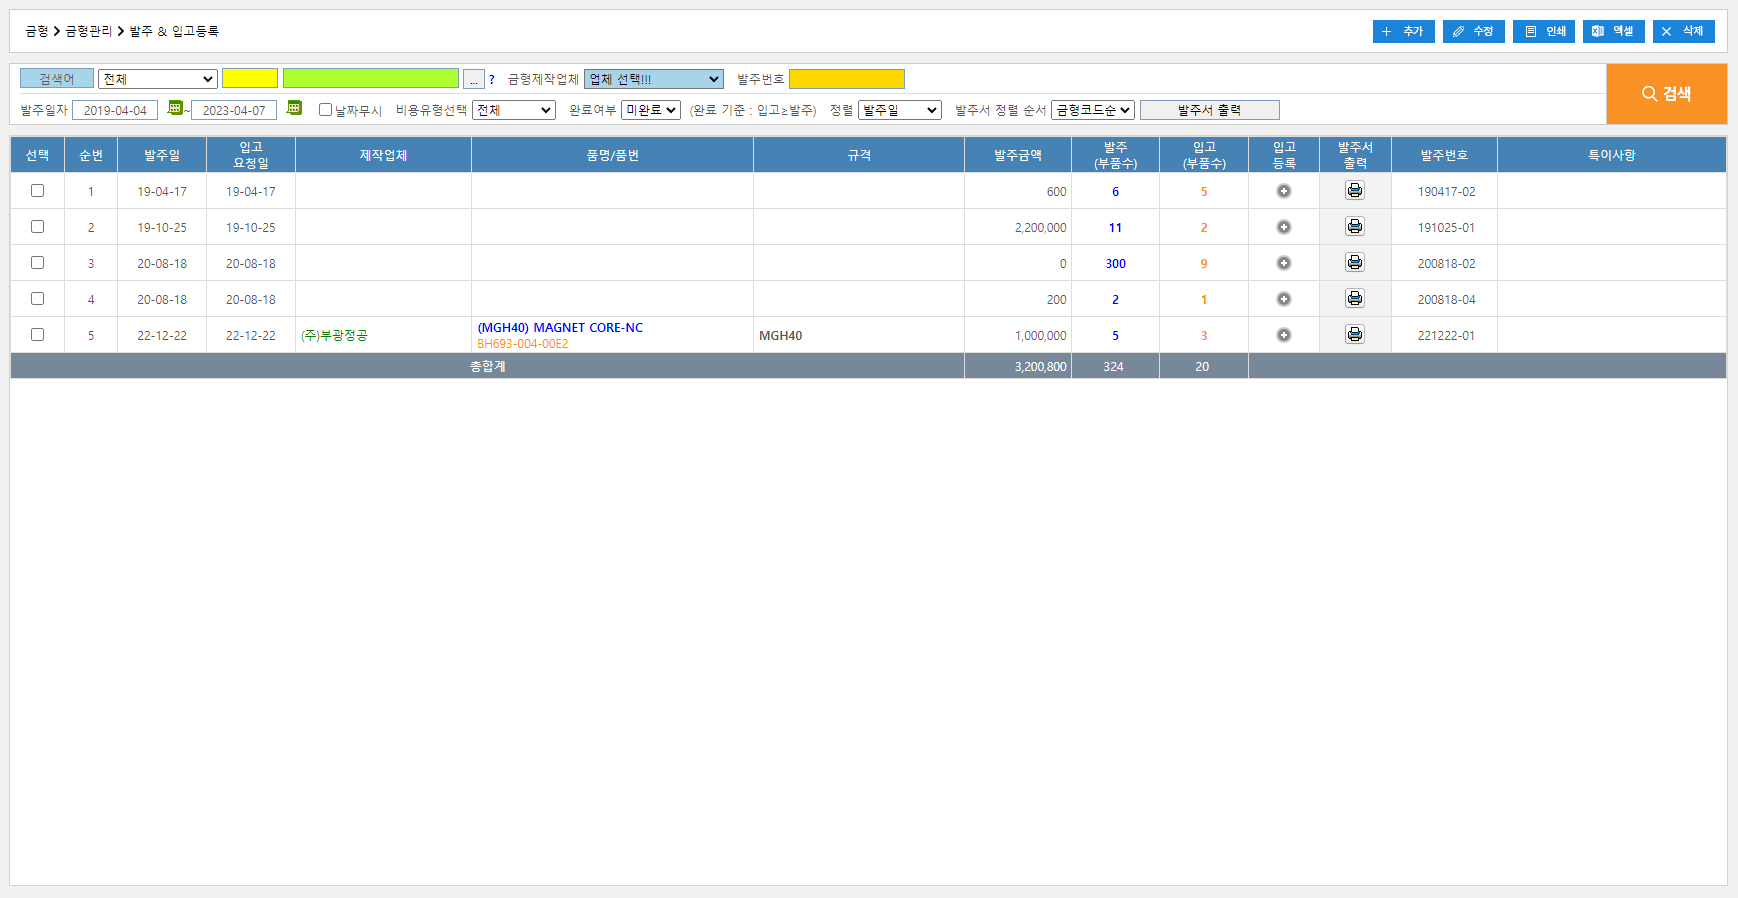The height and width of the screenshot is (898, 1738).
Task: Print the order sheet for 221222-01
Action: tap(1354, 335)
